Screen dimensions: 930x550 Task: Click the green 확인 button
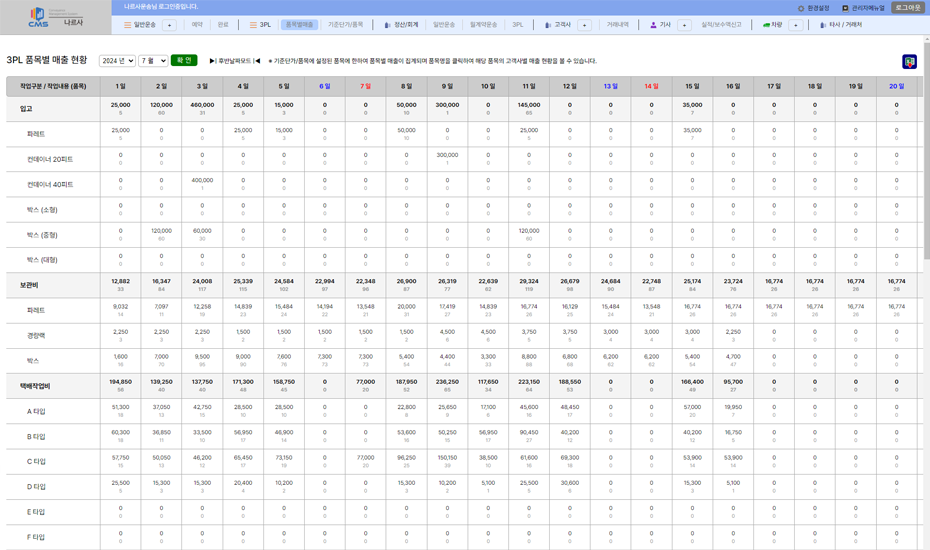184,61
